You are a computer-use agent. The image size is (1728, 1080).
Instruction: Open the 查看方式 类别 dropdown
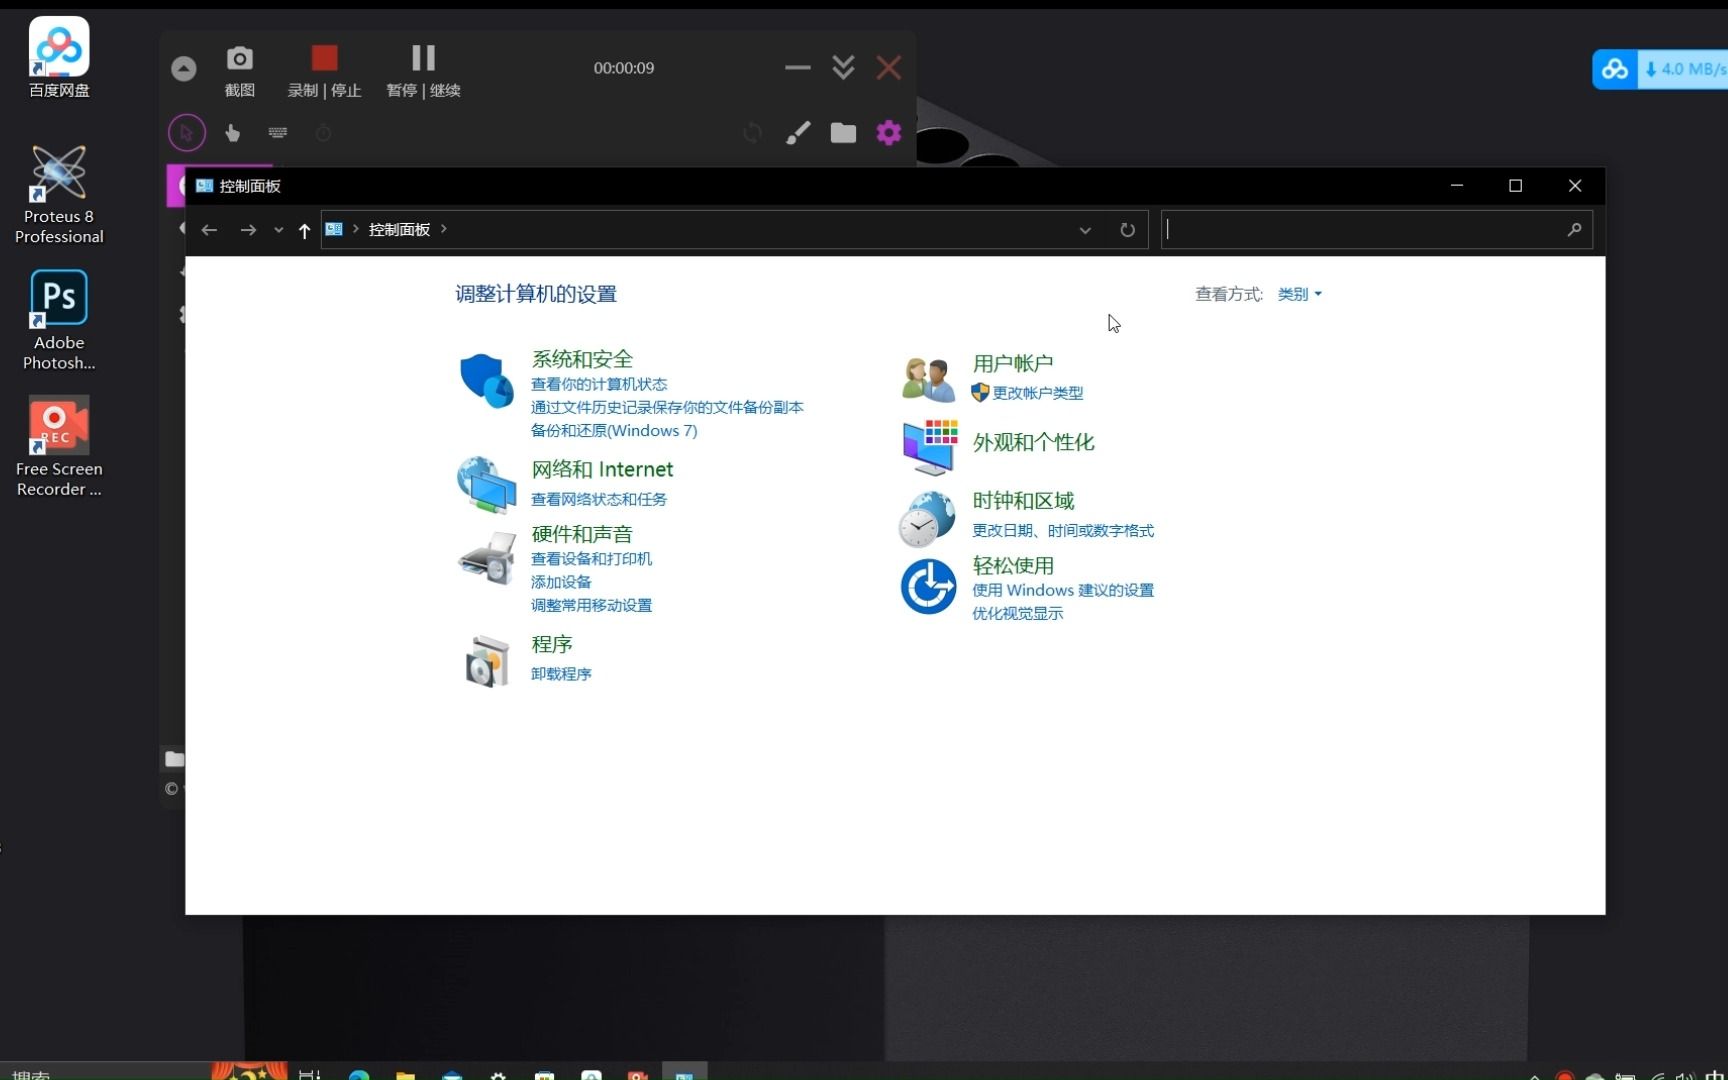pos(1299,294)
